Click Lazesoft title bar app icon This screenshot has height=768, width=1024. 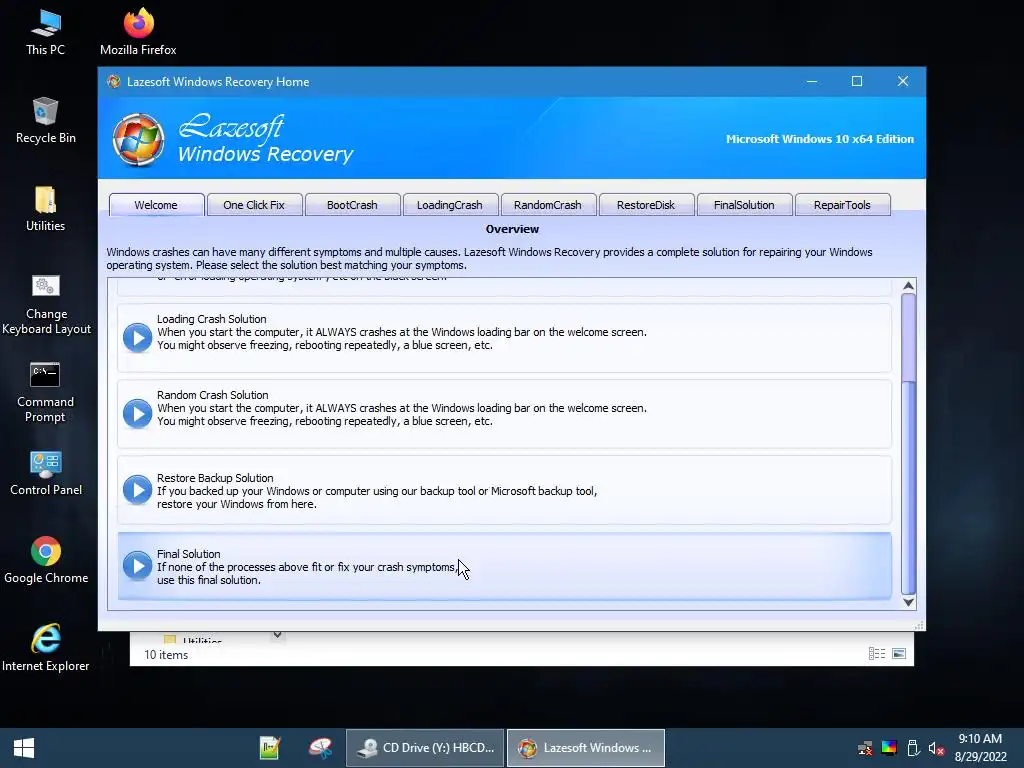click(114, 82)
